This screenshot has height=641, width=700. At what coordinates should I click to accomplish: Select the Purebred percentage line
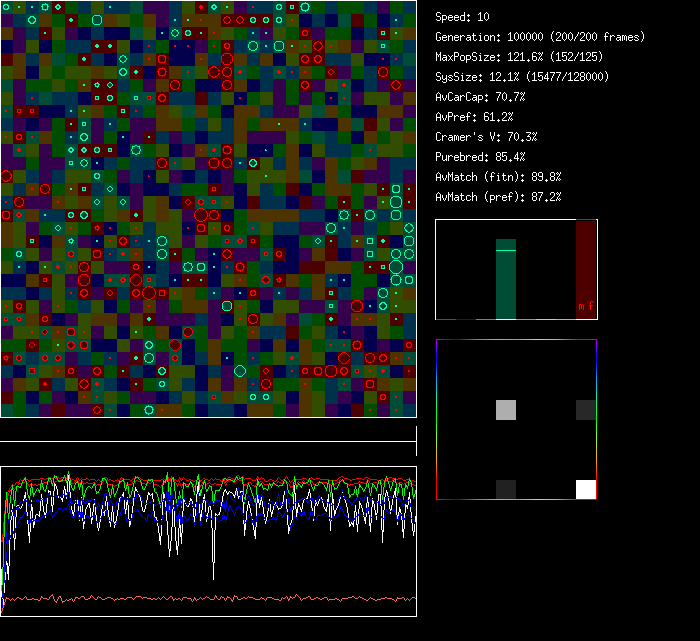click(479, 157)
